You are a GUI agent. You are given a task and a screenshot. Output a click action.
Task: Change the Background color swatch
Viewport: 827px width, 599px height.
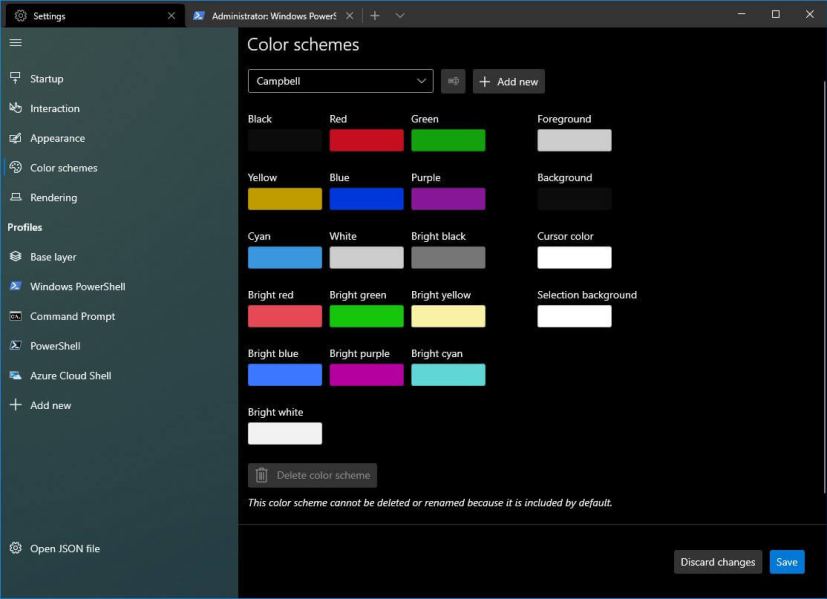574,199
